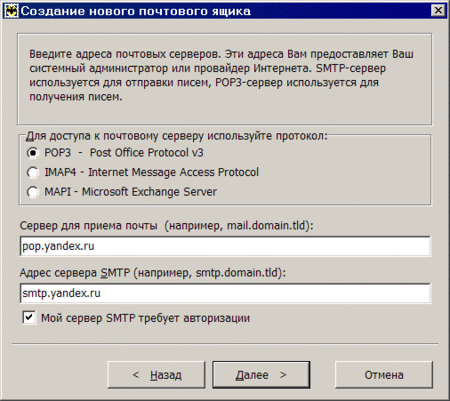Proceed with the Далее button
450x401 pixels.
point(261,375)
